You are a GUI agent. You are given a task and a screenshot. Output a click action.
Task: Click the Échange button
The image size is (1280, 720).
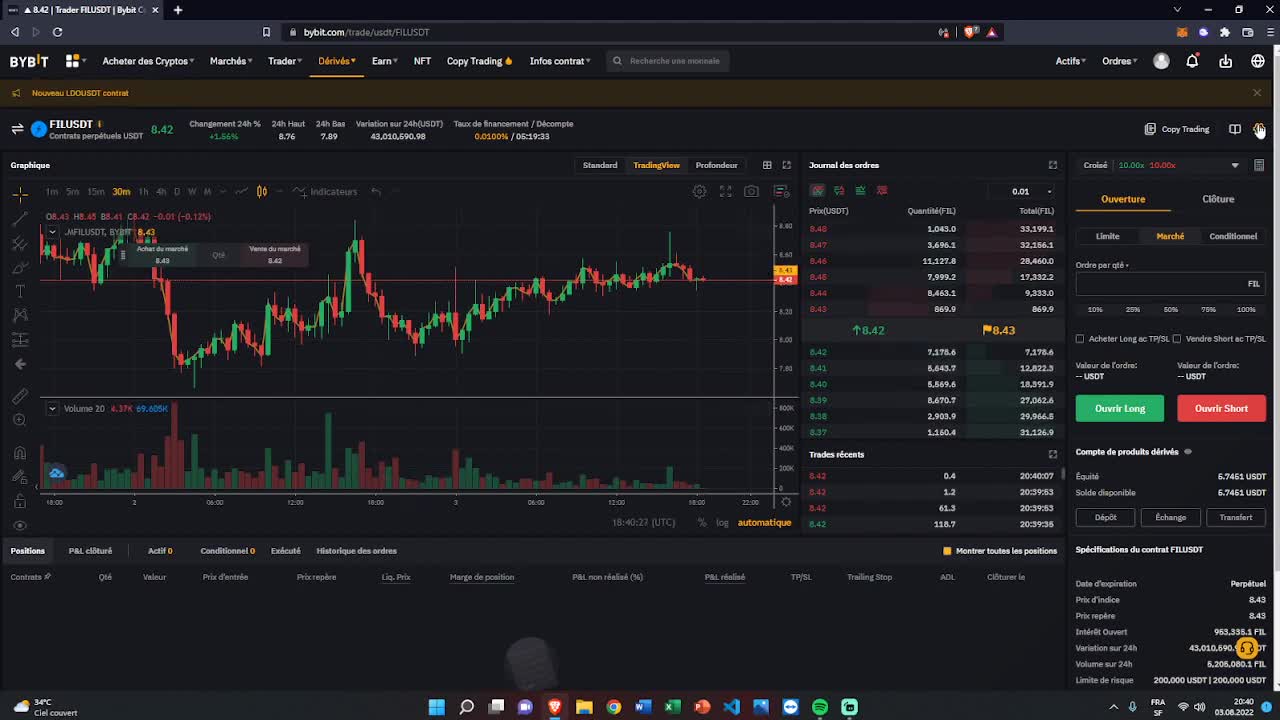click(1170, 517)
